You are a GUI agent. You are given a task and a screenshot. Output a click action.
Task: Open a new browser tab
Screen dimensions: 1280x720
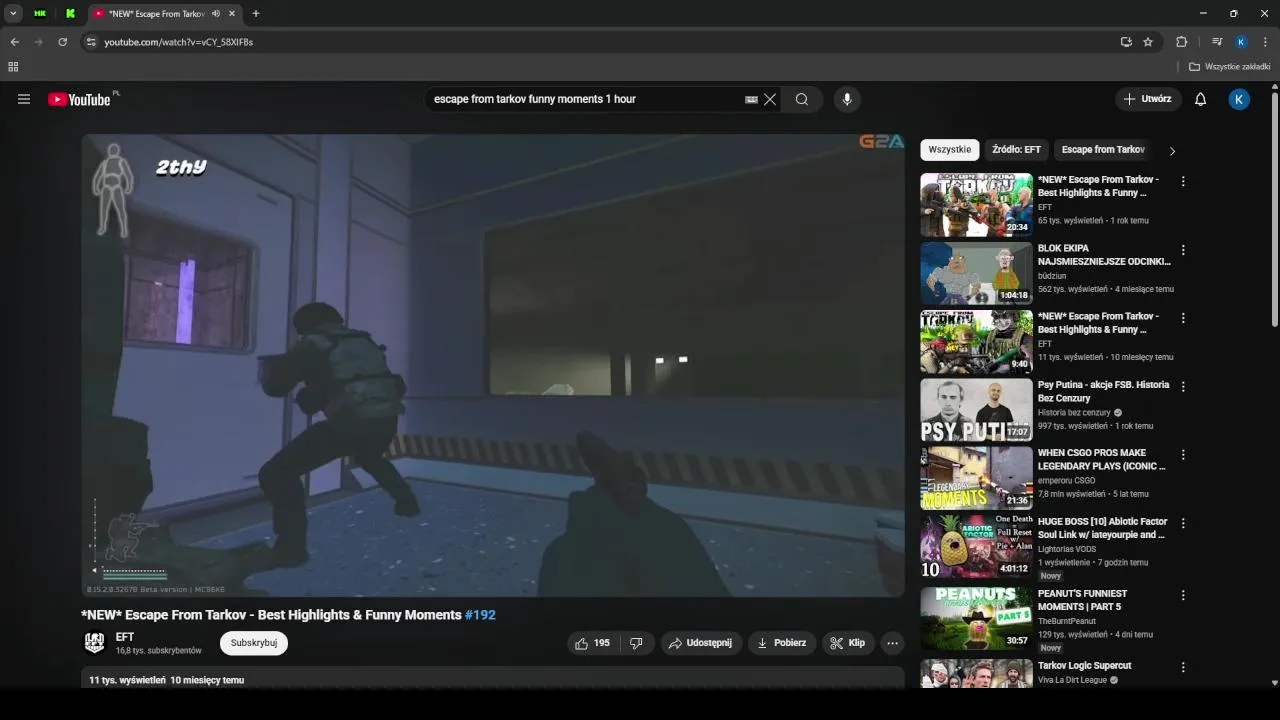pos(256,14)
